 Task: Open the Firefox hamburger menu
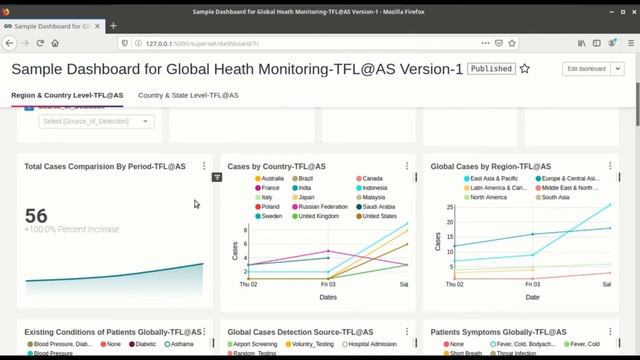coord(631,43)
